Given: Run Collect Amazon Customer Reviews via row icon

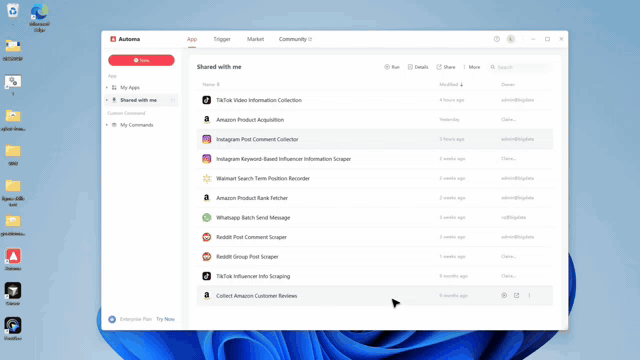Looking at the screenshot, I should click(x=504, y=296).
